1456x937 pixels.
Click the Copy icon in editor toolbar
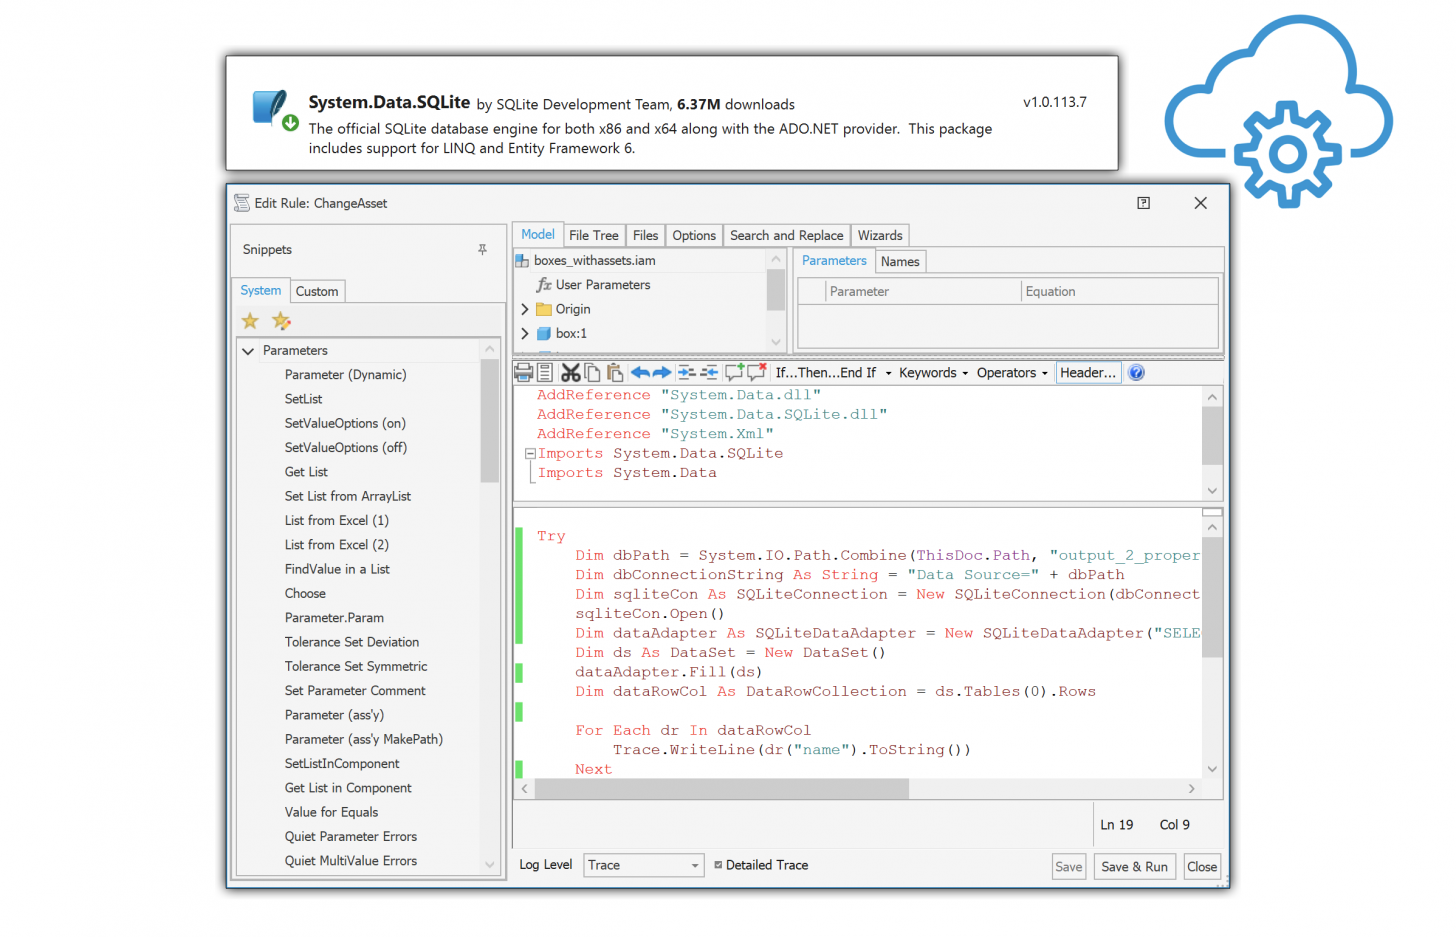click(592, 373)
